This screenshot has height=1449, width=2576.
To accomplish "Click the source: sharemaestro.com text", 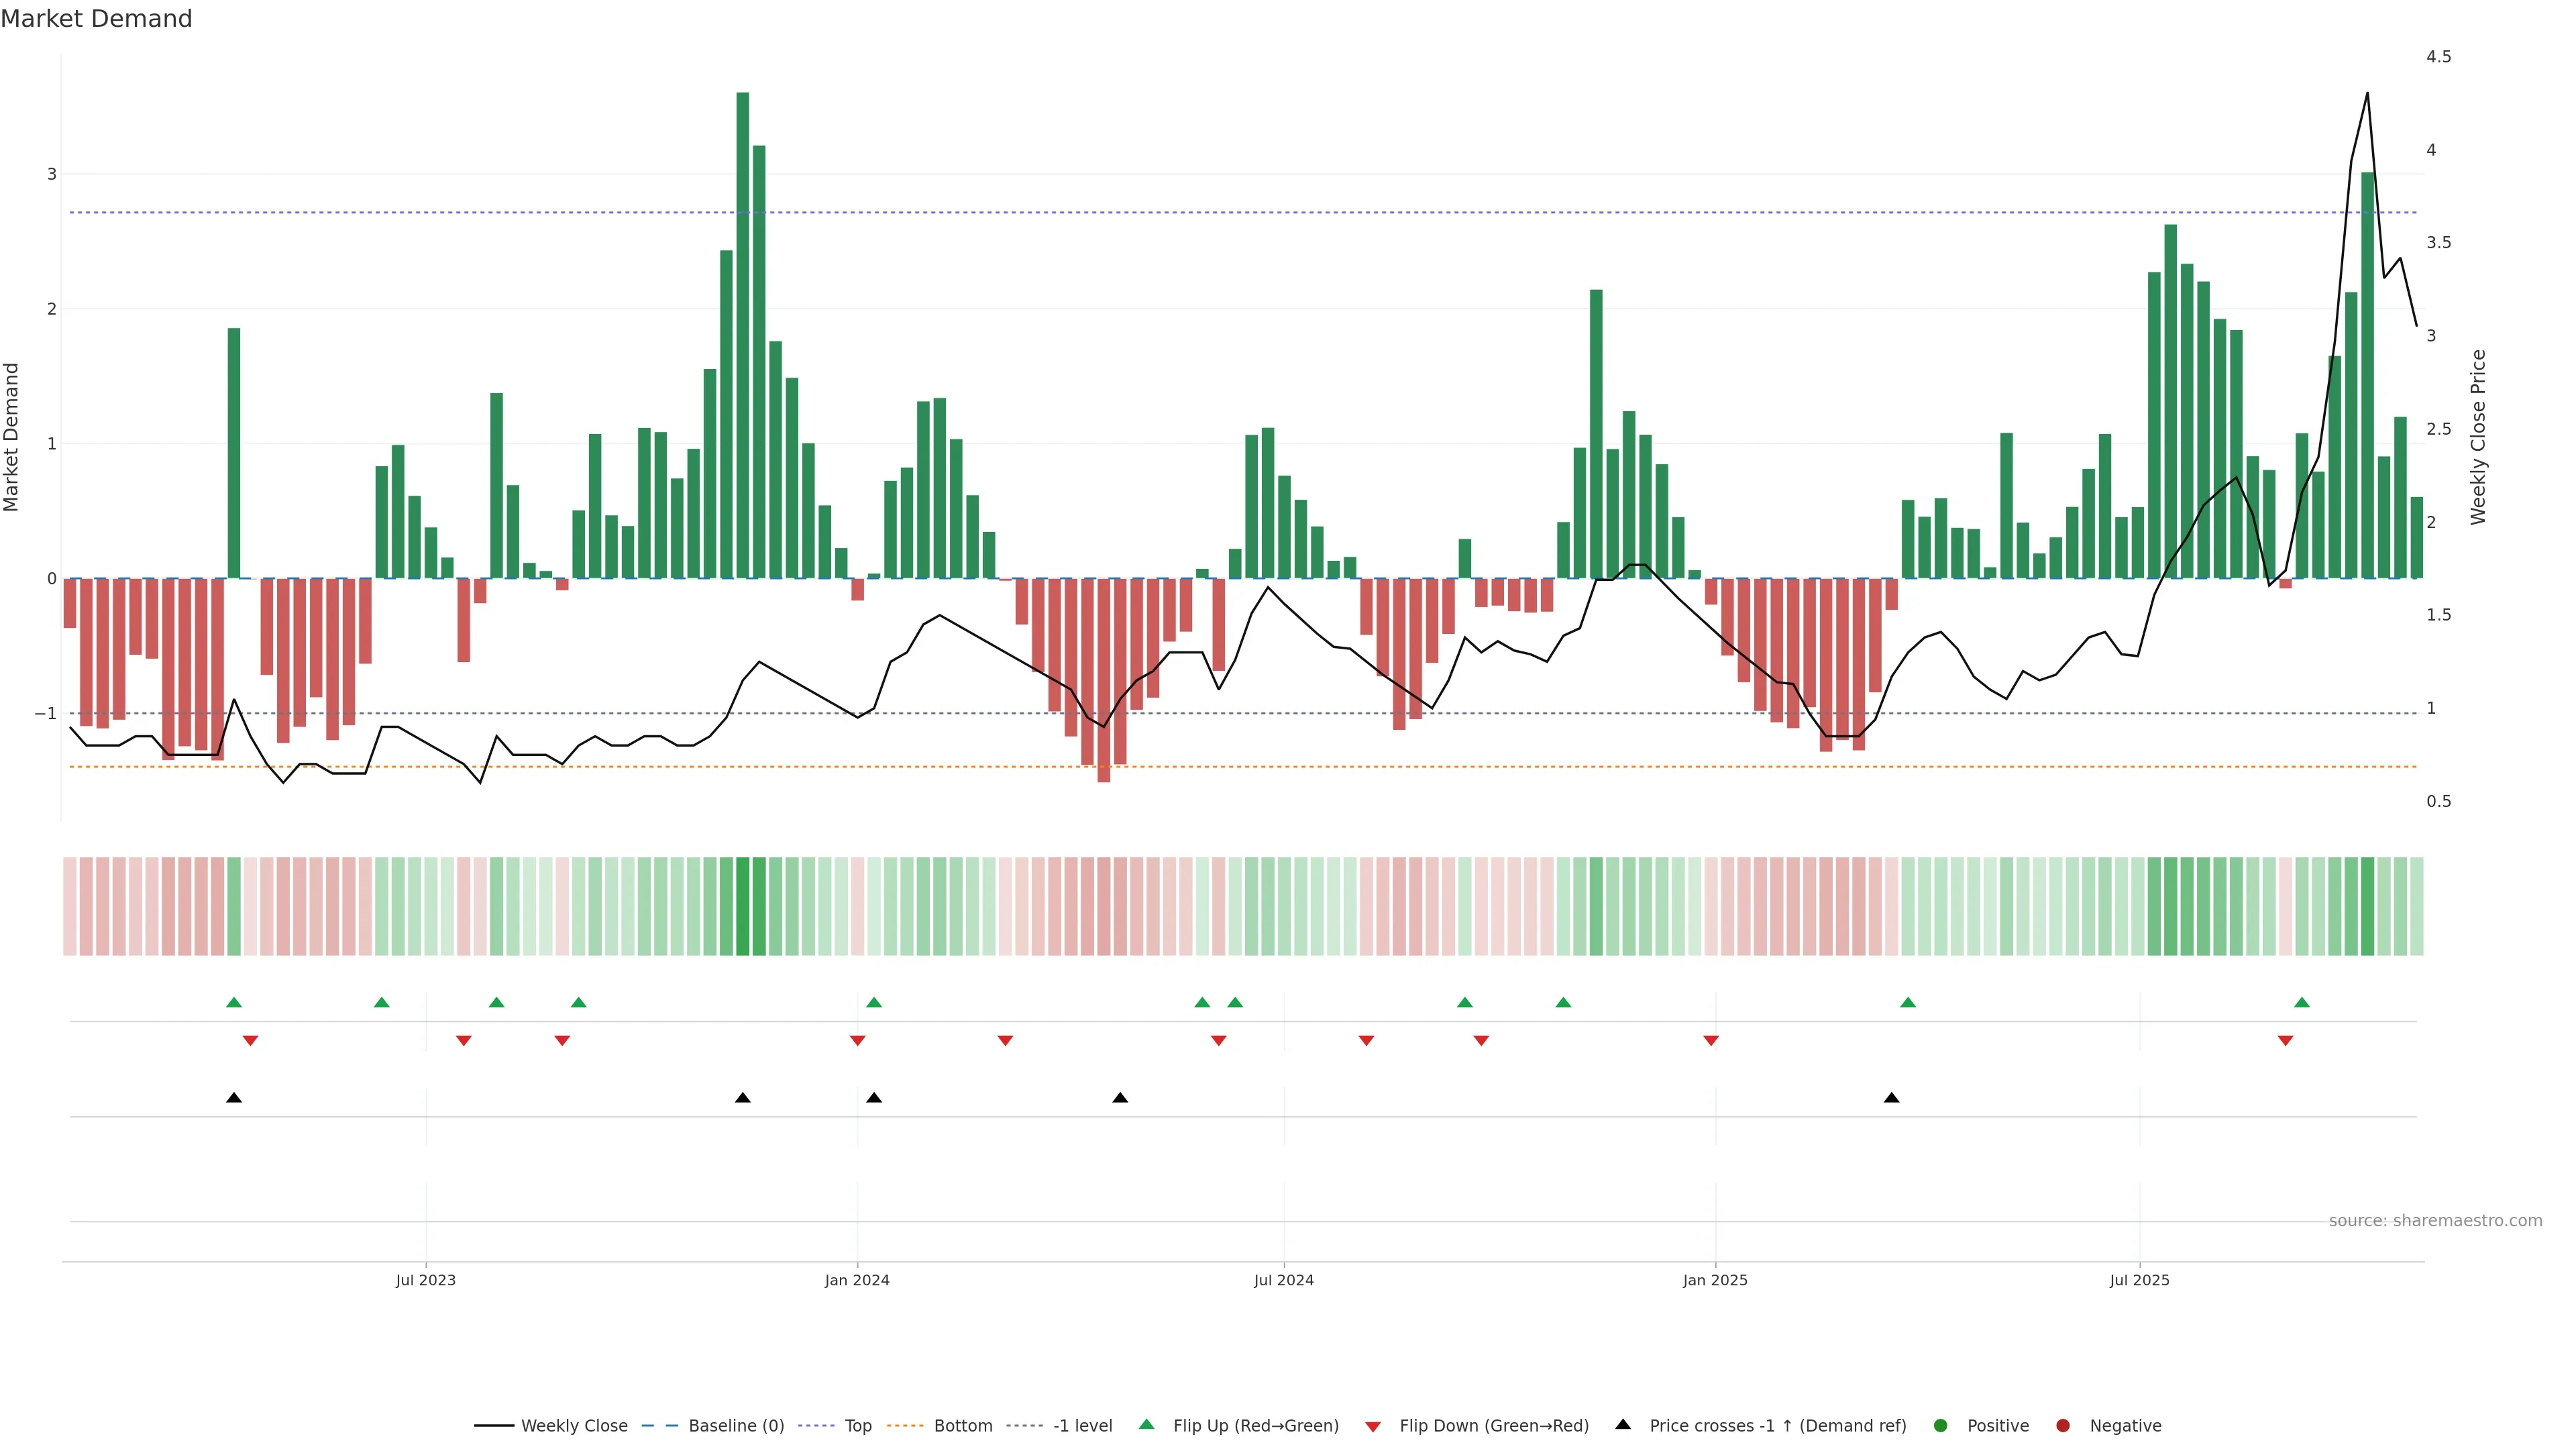I will (2435, 1220).
